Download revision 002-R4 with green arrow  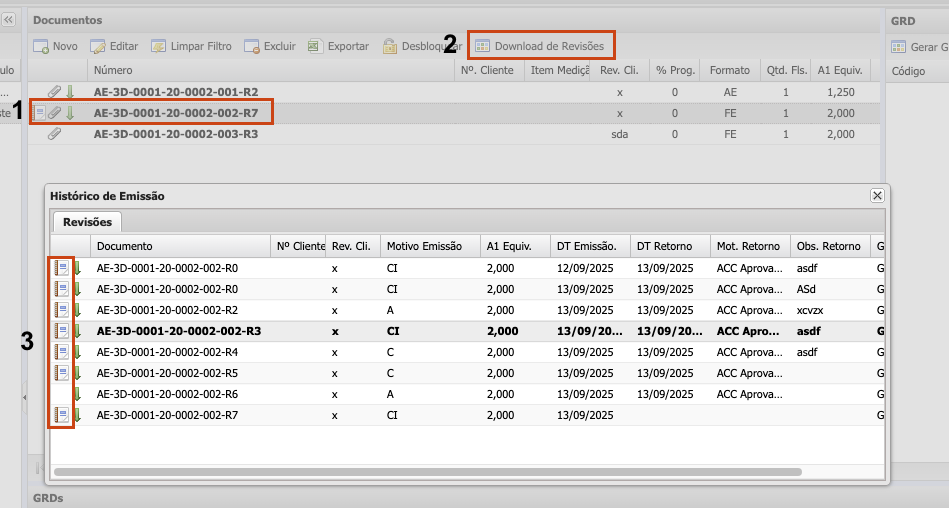[76, 352]
